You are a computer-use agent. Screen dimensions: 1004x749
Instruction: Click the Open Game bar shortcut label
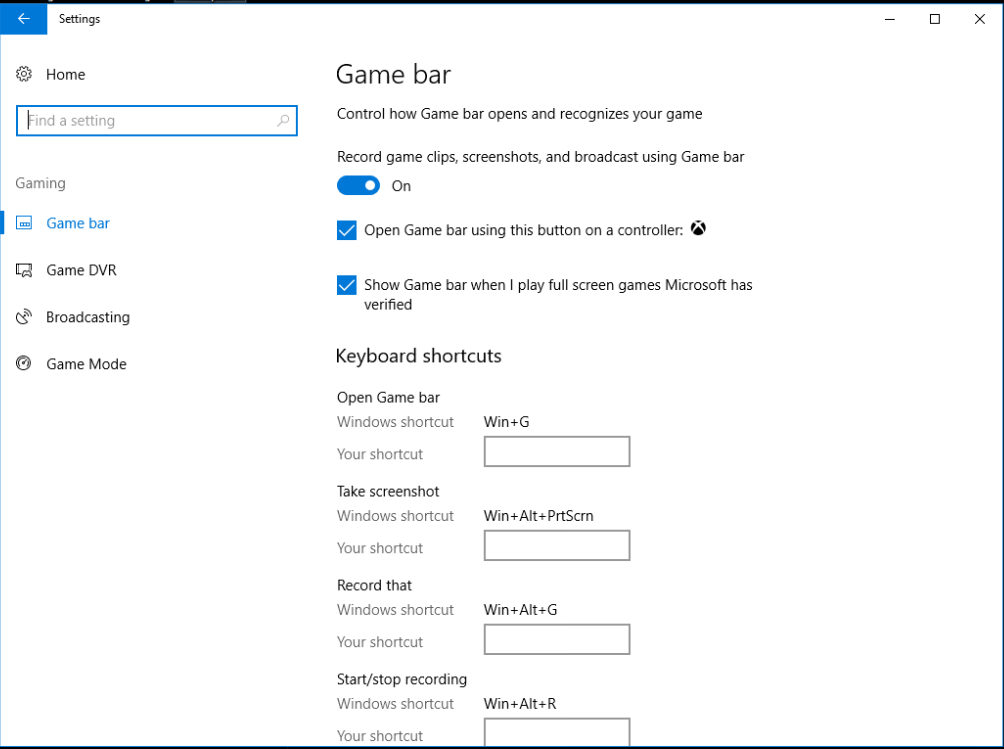[389, 398]
